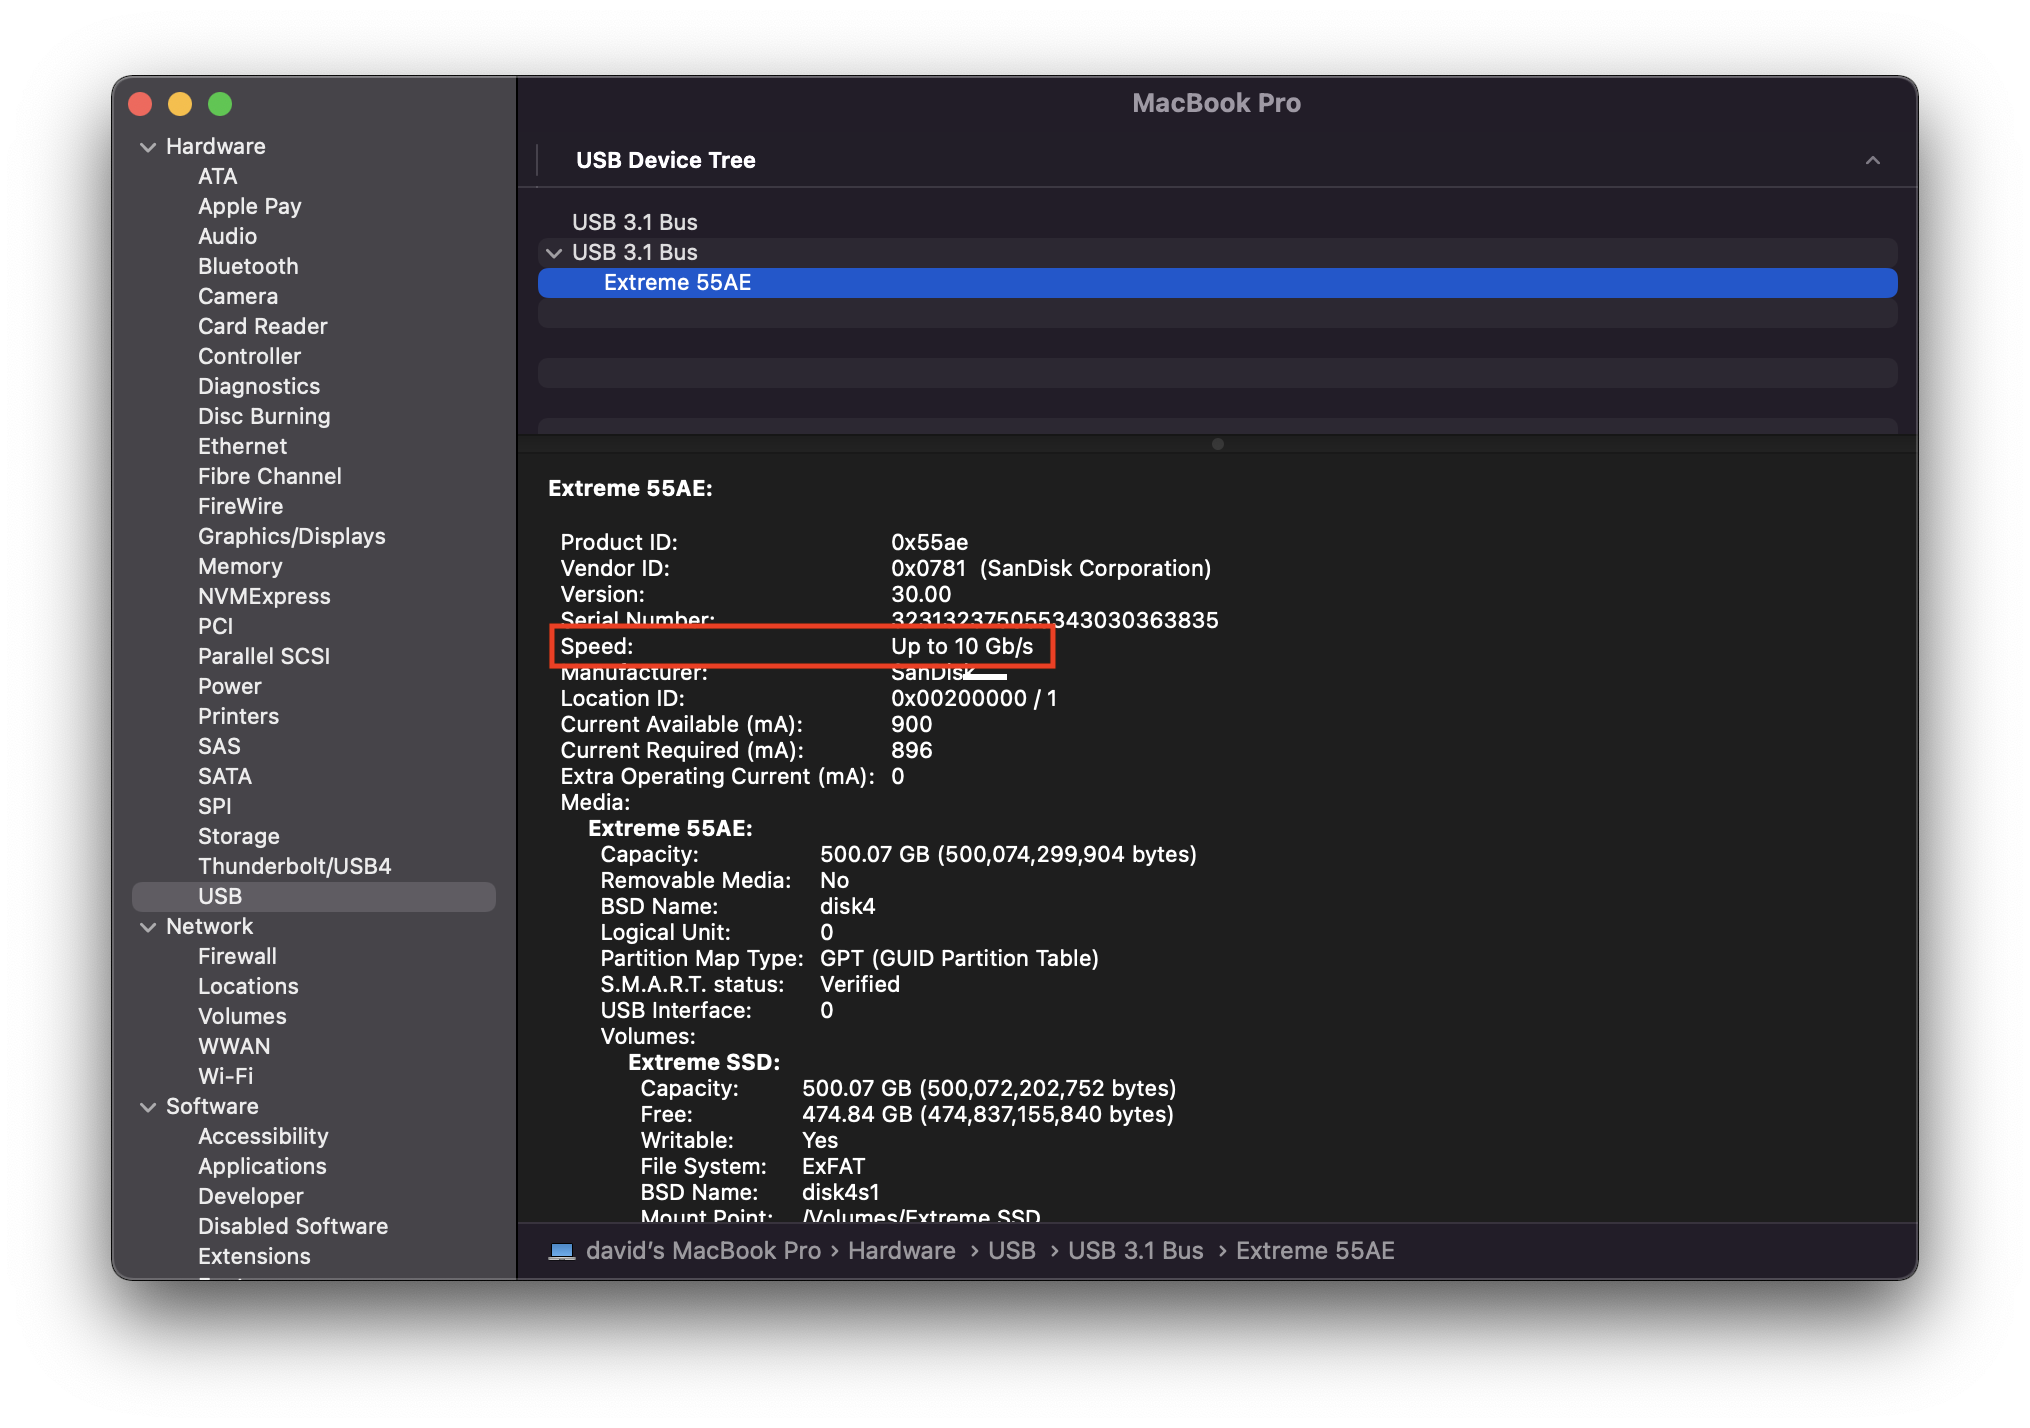
Task: Click Hardware in the bottom path bar
Action: [x=901, y=1251]
